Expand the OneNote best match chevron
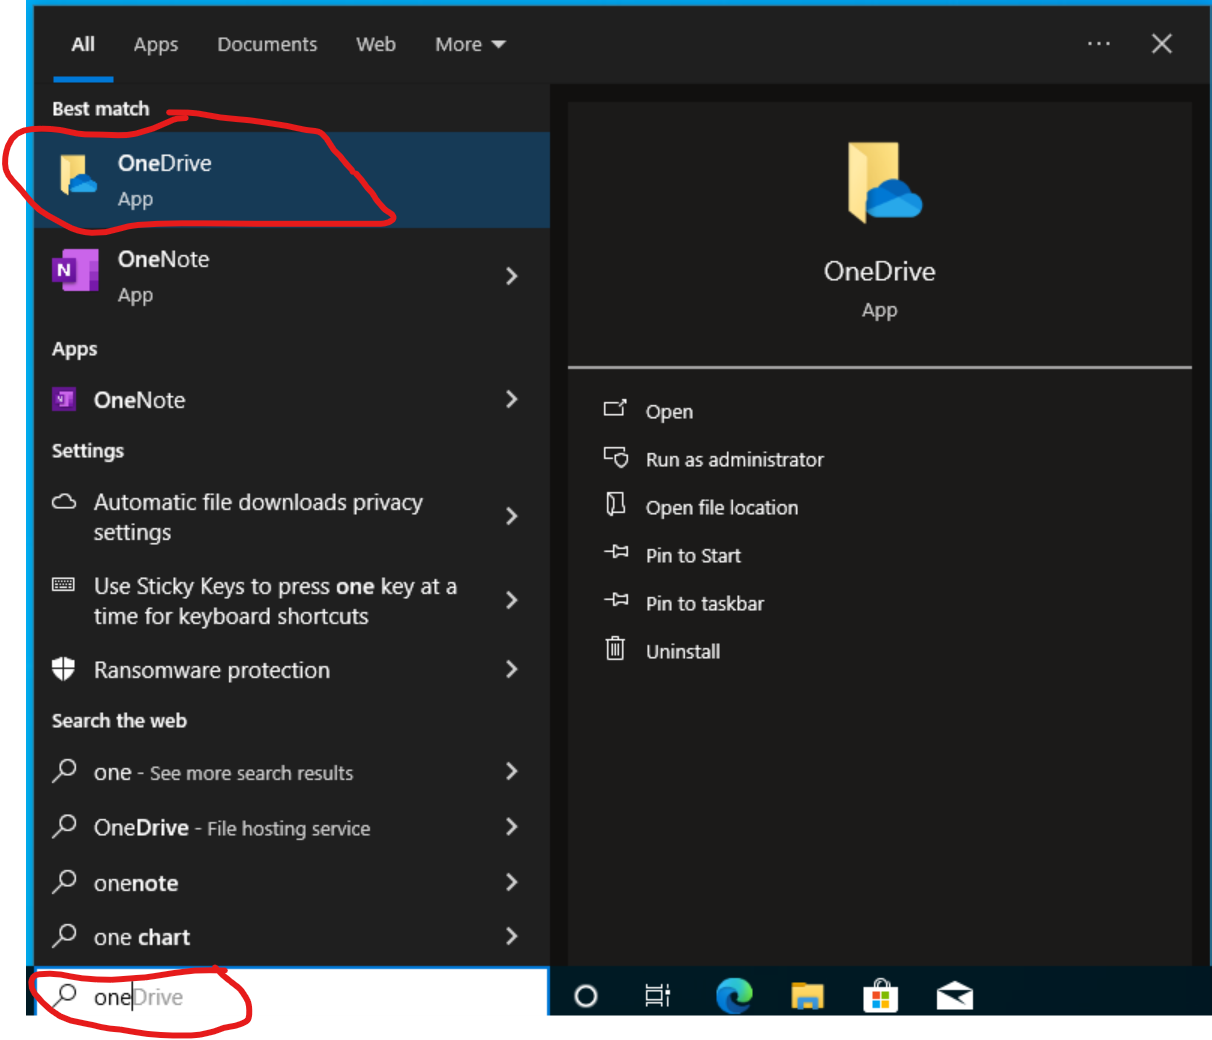The image size is (1212, 1040). point(512,276)
